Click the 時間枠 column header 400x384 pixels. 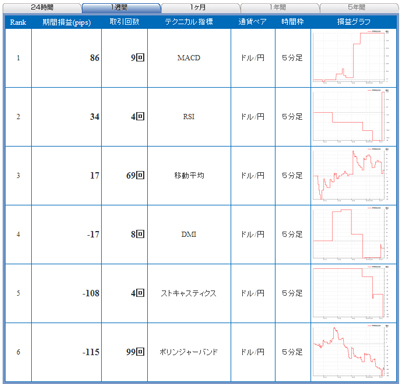pyautogui.click(x=292, y=22)
